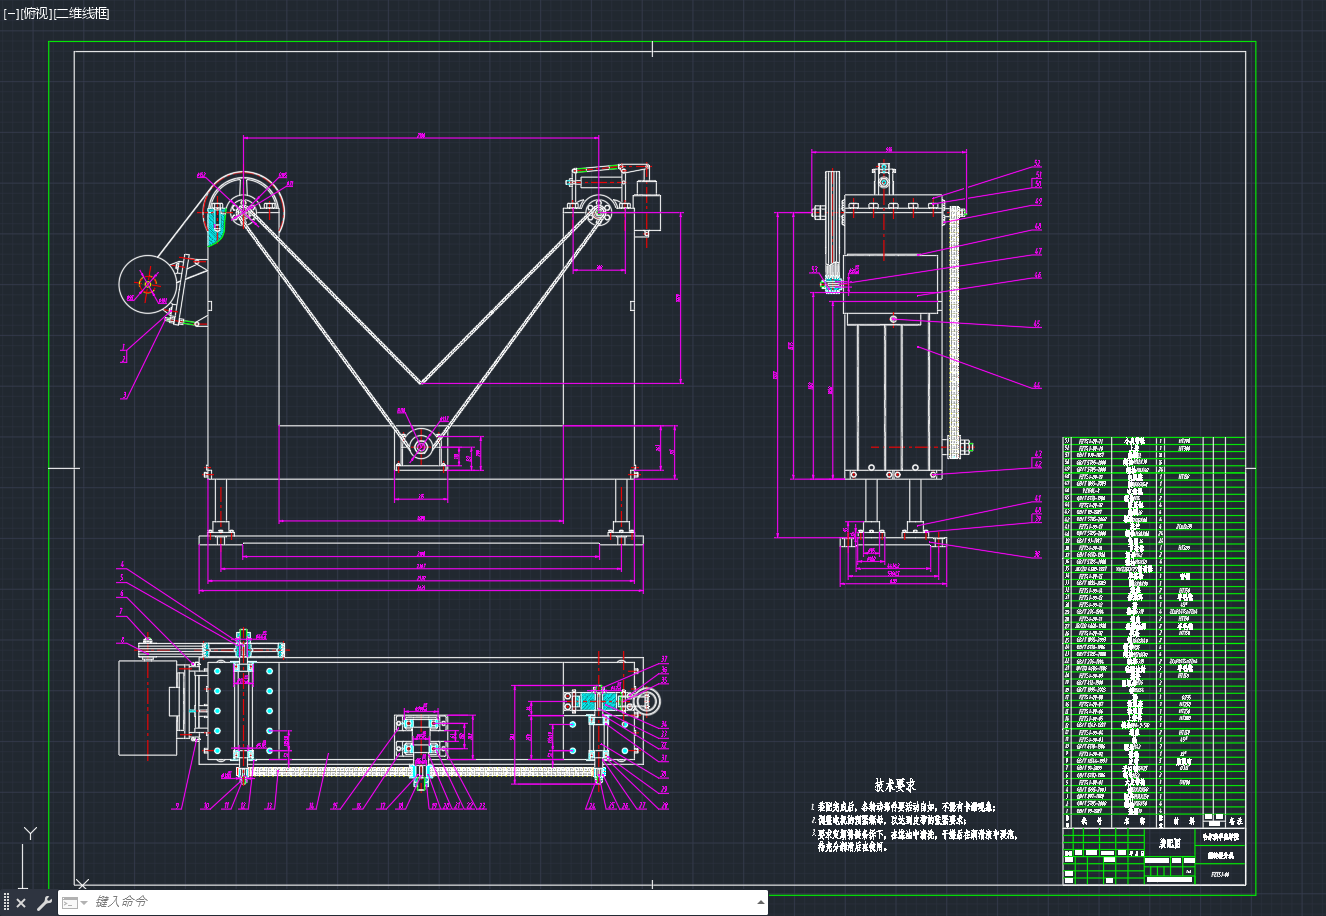Open command line customize wrench menu

44,903
